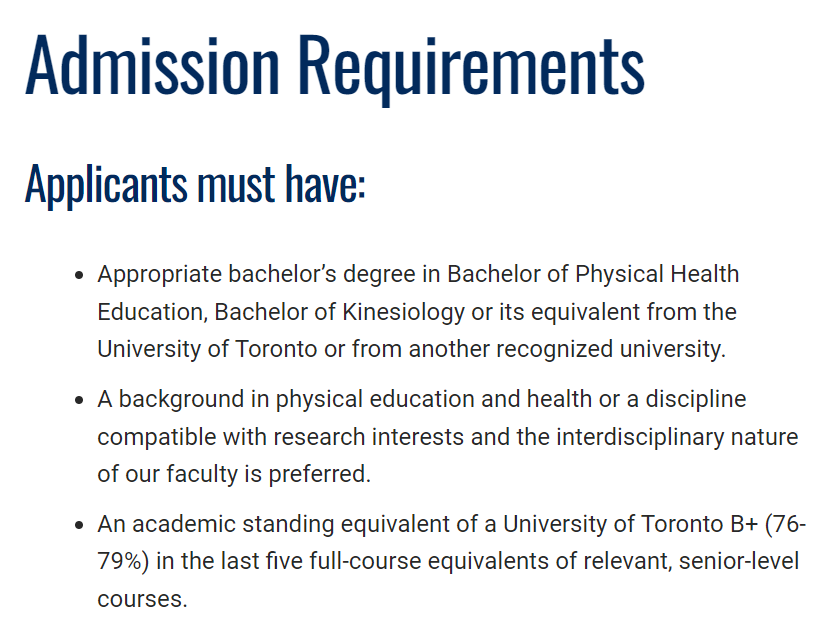Select the "Applicants must have:" subheading
This screenshot has width=827, height=642.
tap(195, 183)
